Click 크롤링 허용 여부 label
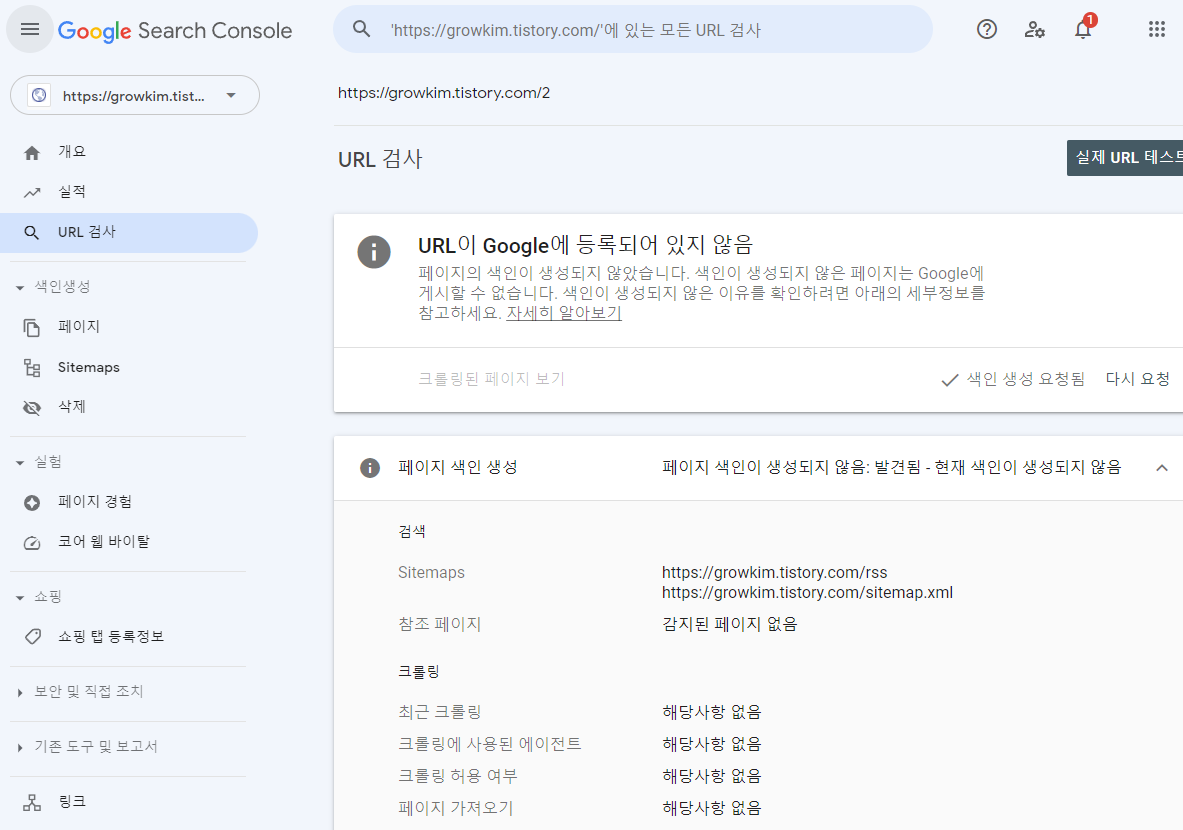Screen dimensions: 1183x830 coord(458,776)
